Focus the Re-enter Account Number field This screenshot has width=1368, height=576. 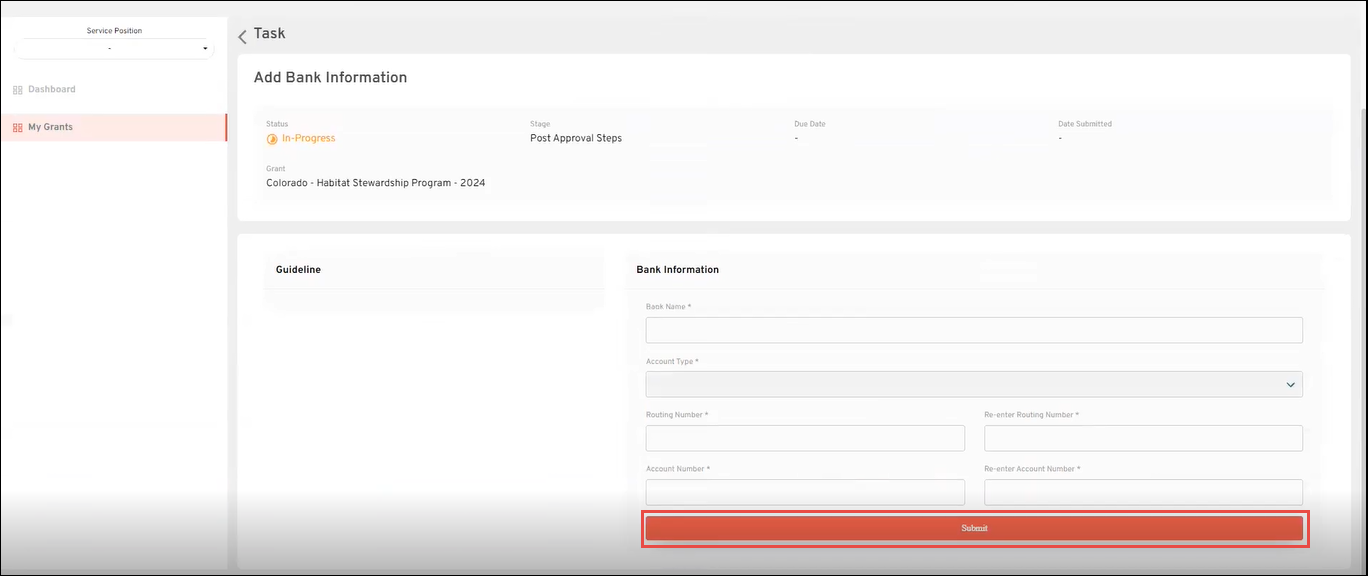tap(1143, 492)
